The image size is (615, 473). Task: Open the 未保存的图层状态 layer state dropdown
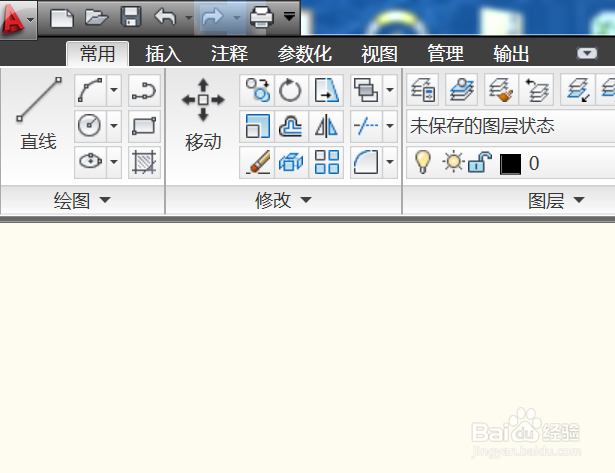click(x=511, y=126)
